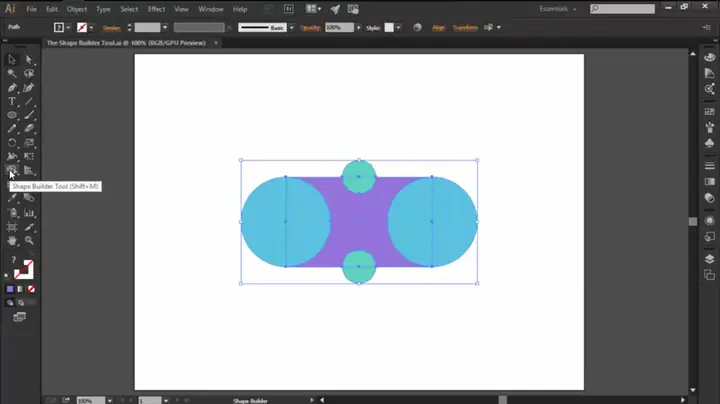Select the Curvature tool
Viewport: 720px width, 404px height.
29,87
